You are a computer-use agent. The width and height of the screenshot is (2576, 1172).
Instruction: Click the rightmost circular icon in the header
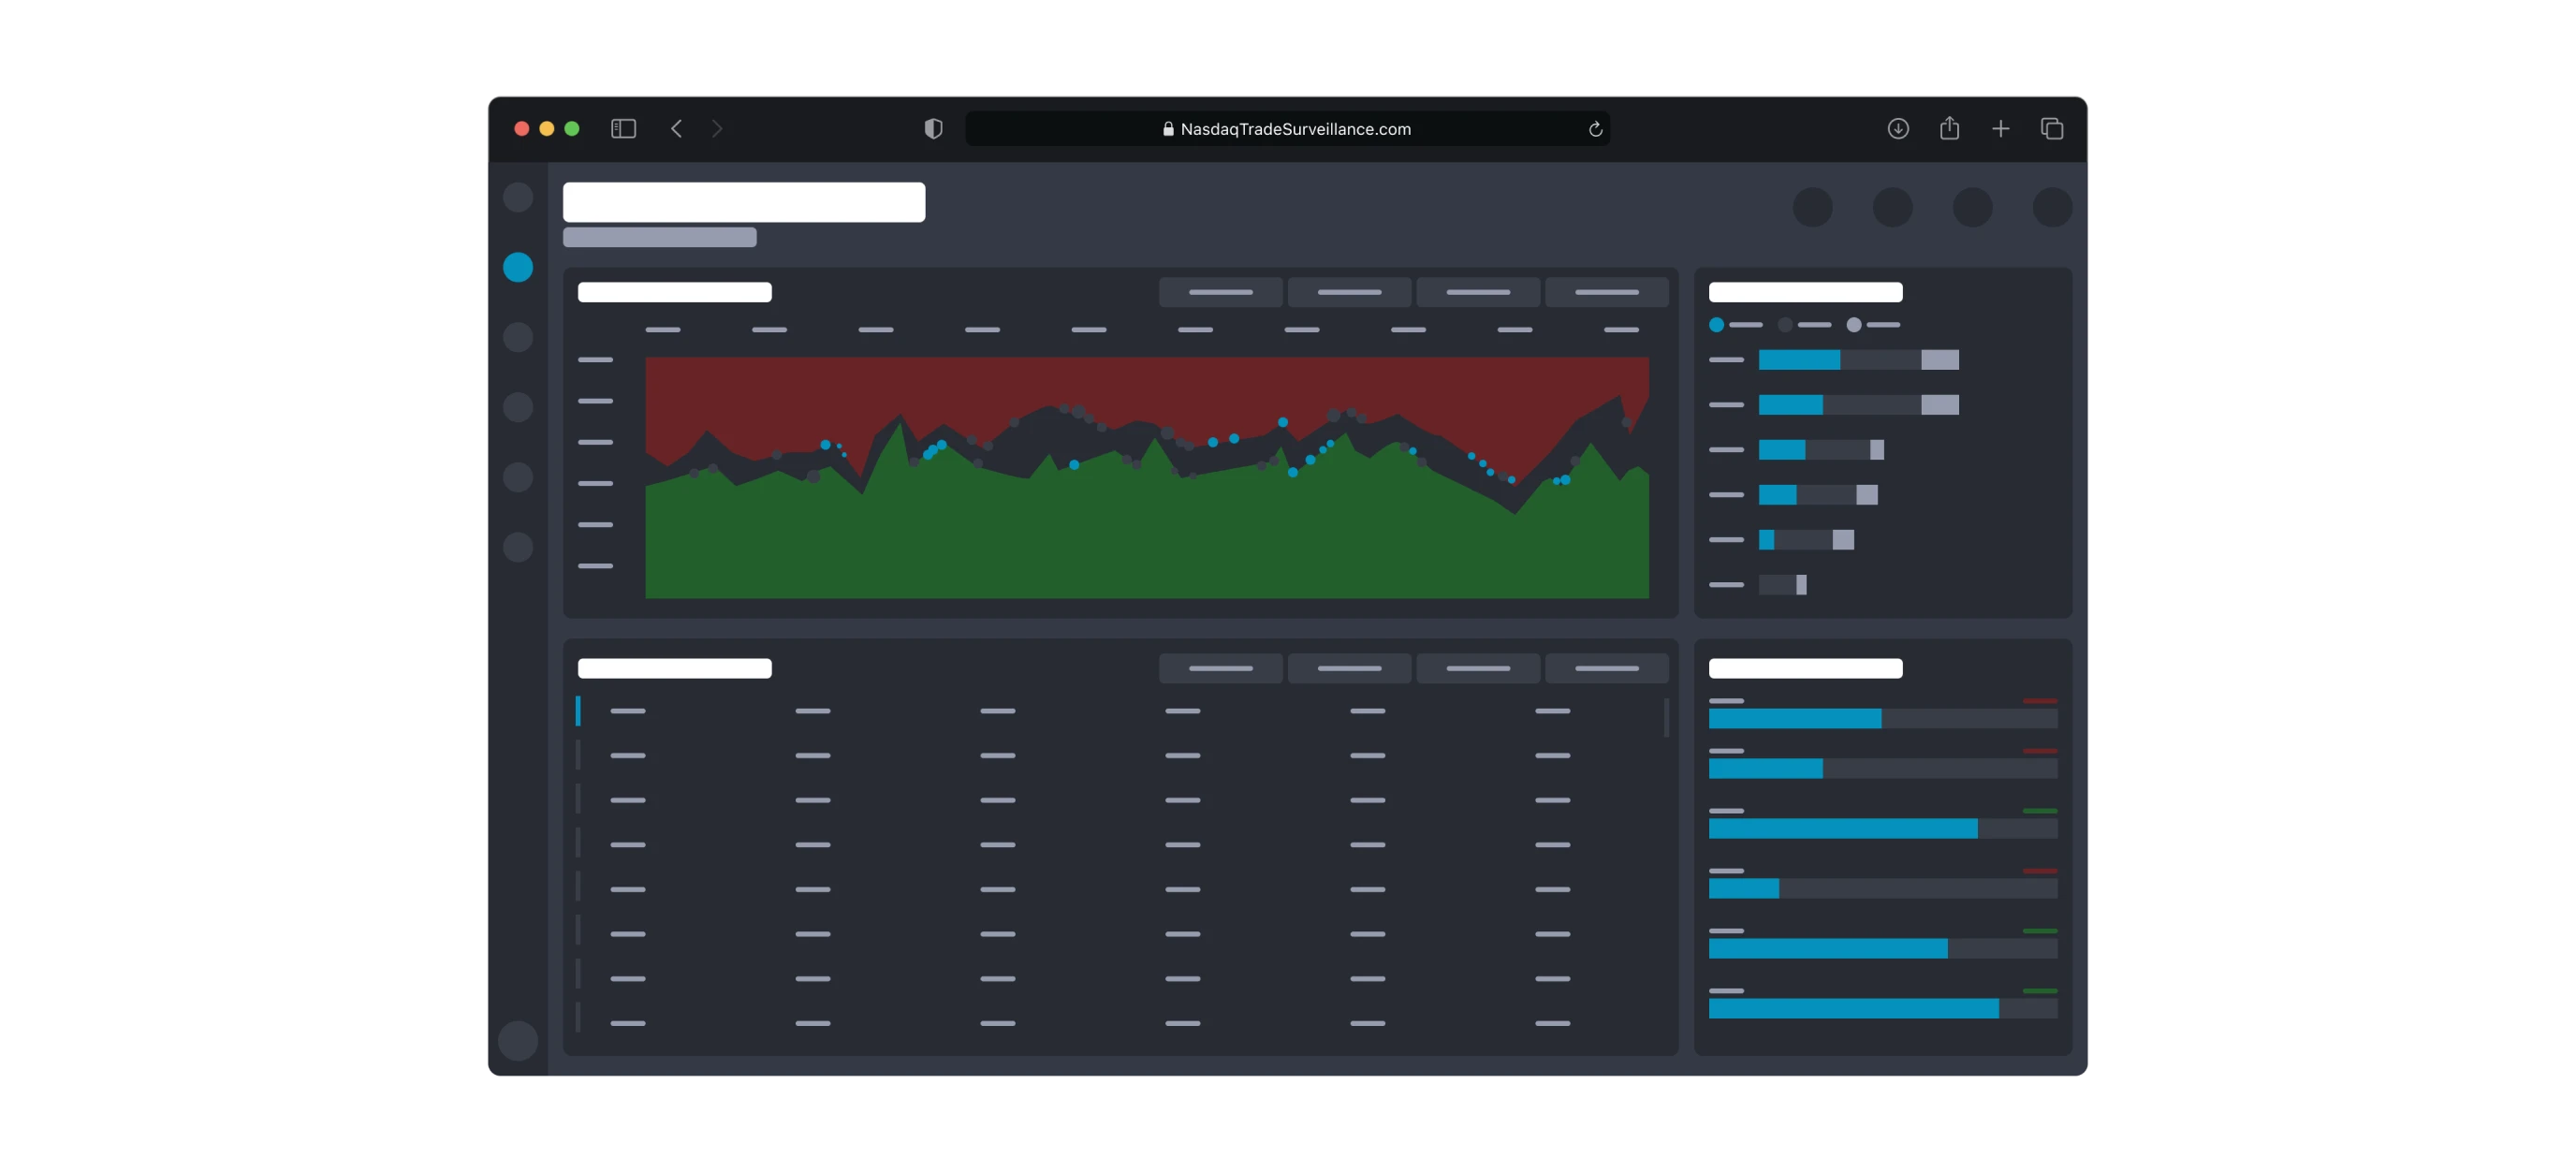[x=2052, y=208]
